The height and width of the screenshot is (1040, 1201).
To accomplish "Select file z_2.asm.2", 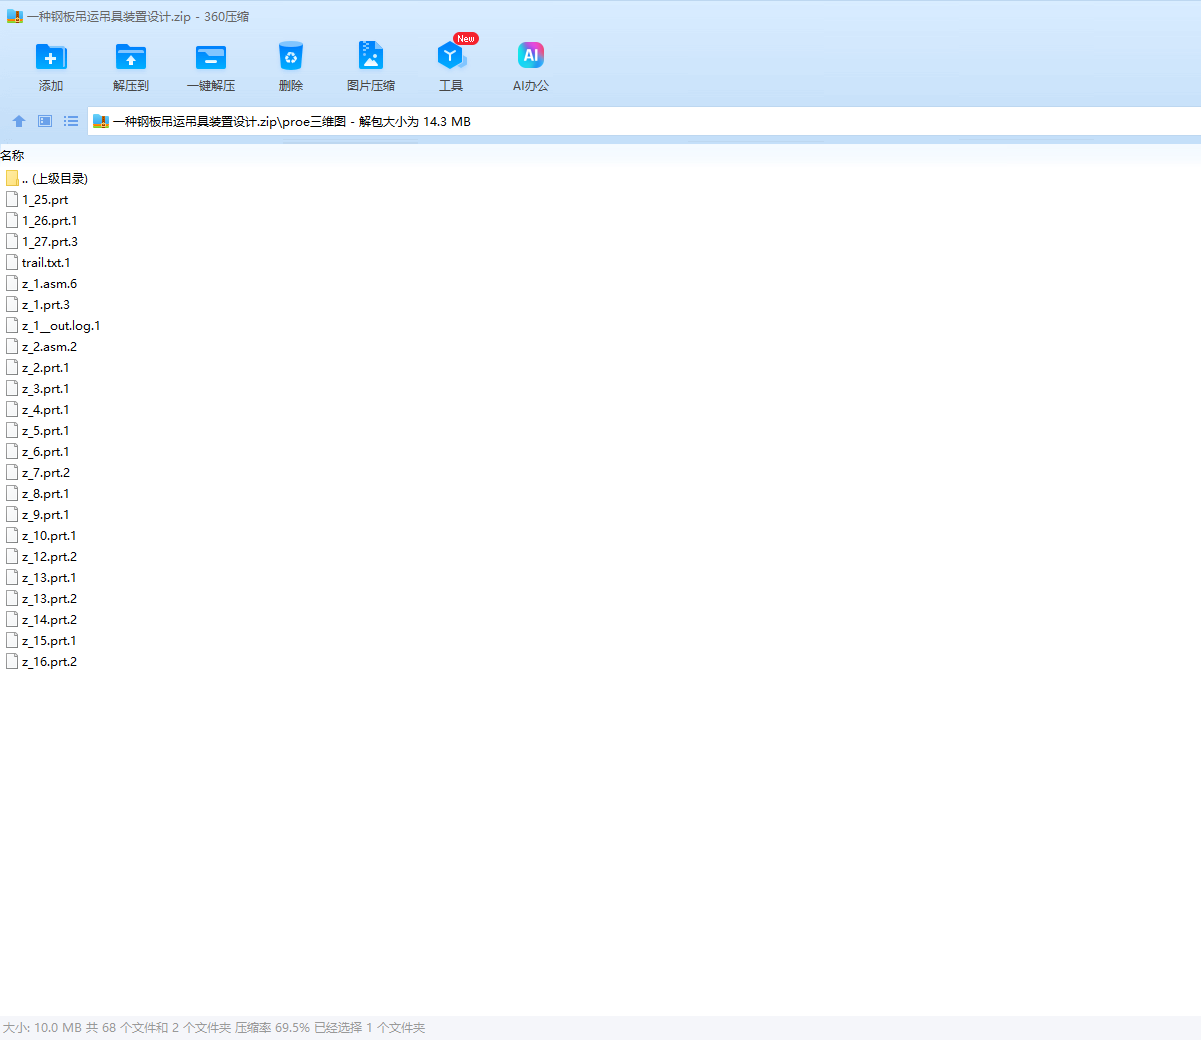I will [41, 346].
